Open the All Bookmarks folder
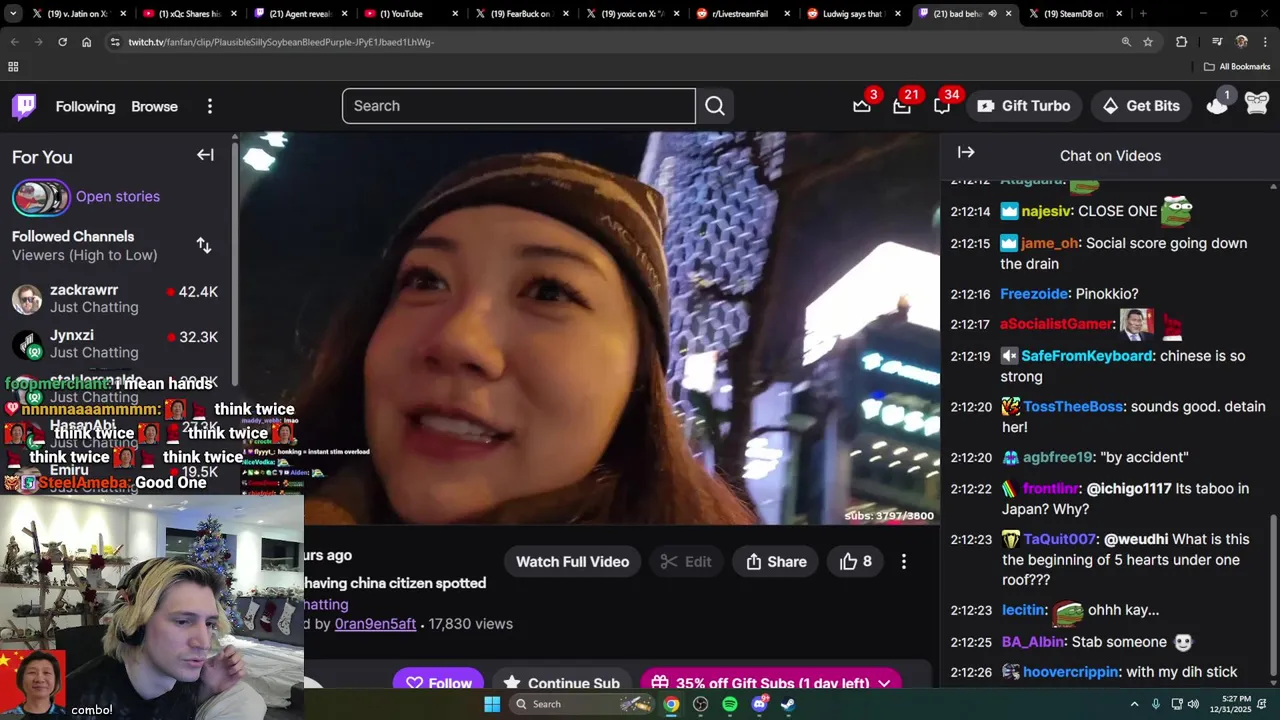Image resolution: width=1280 pixels, height=720 pixels. [1237, 67]
